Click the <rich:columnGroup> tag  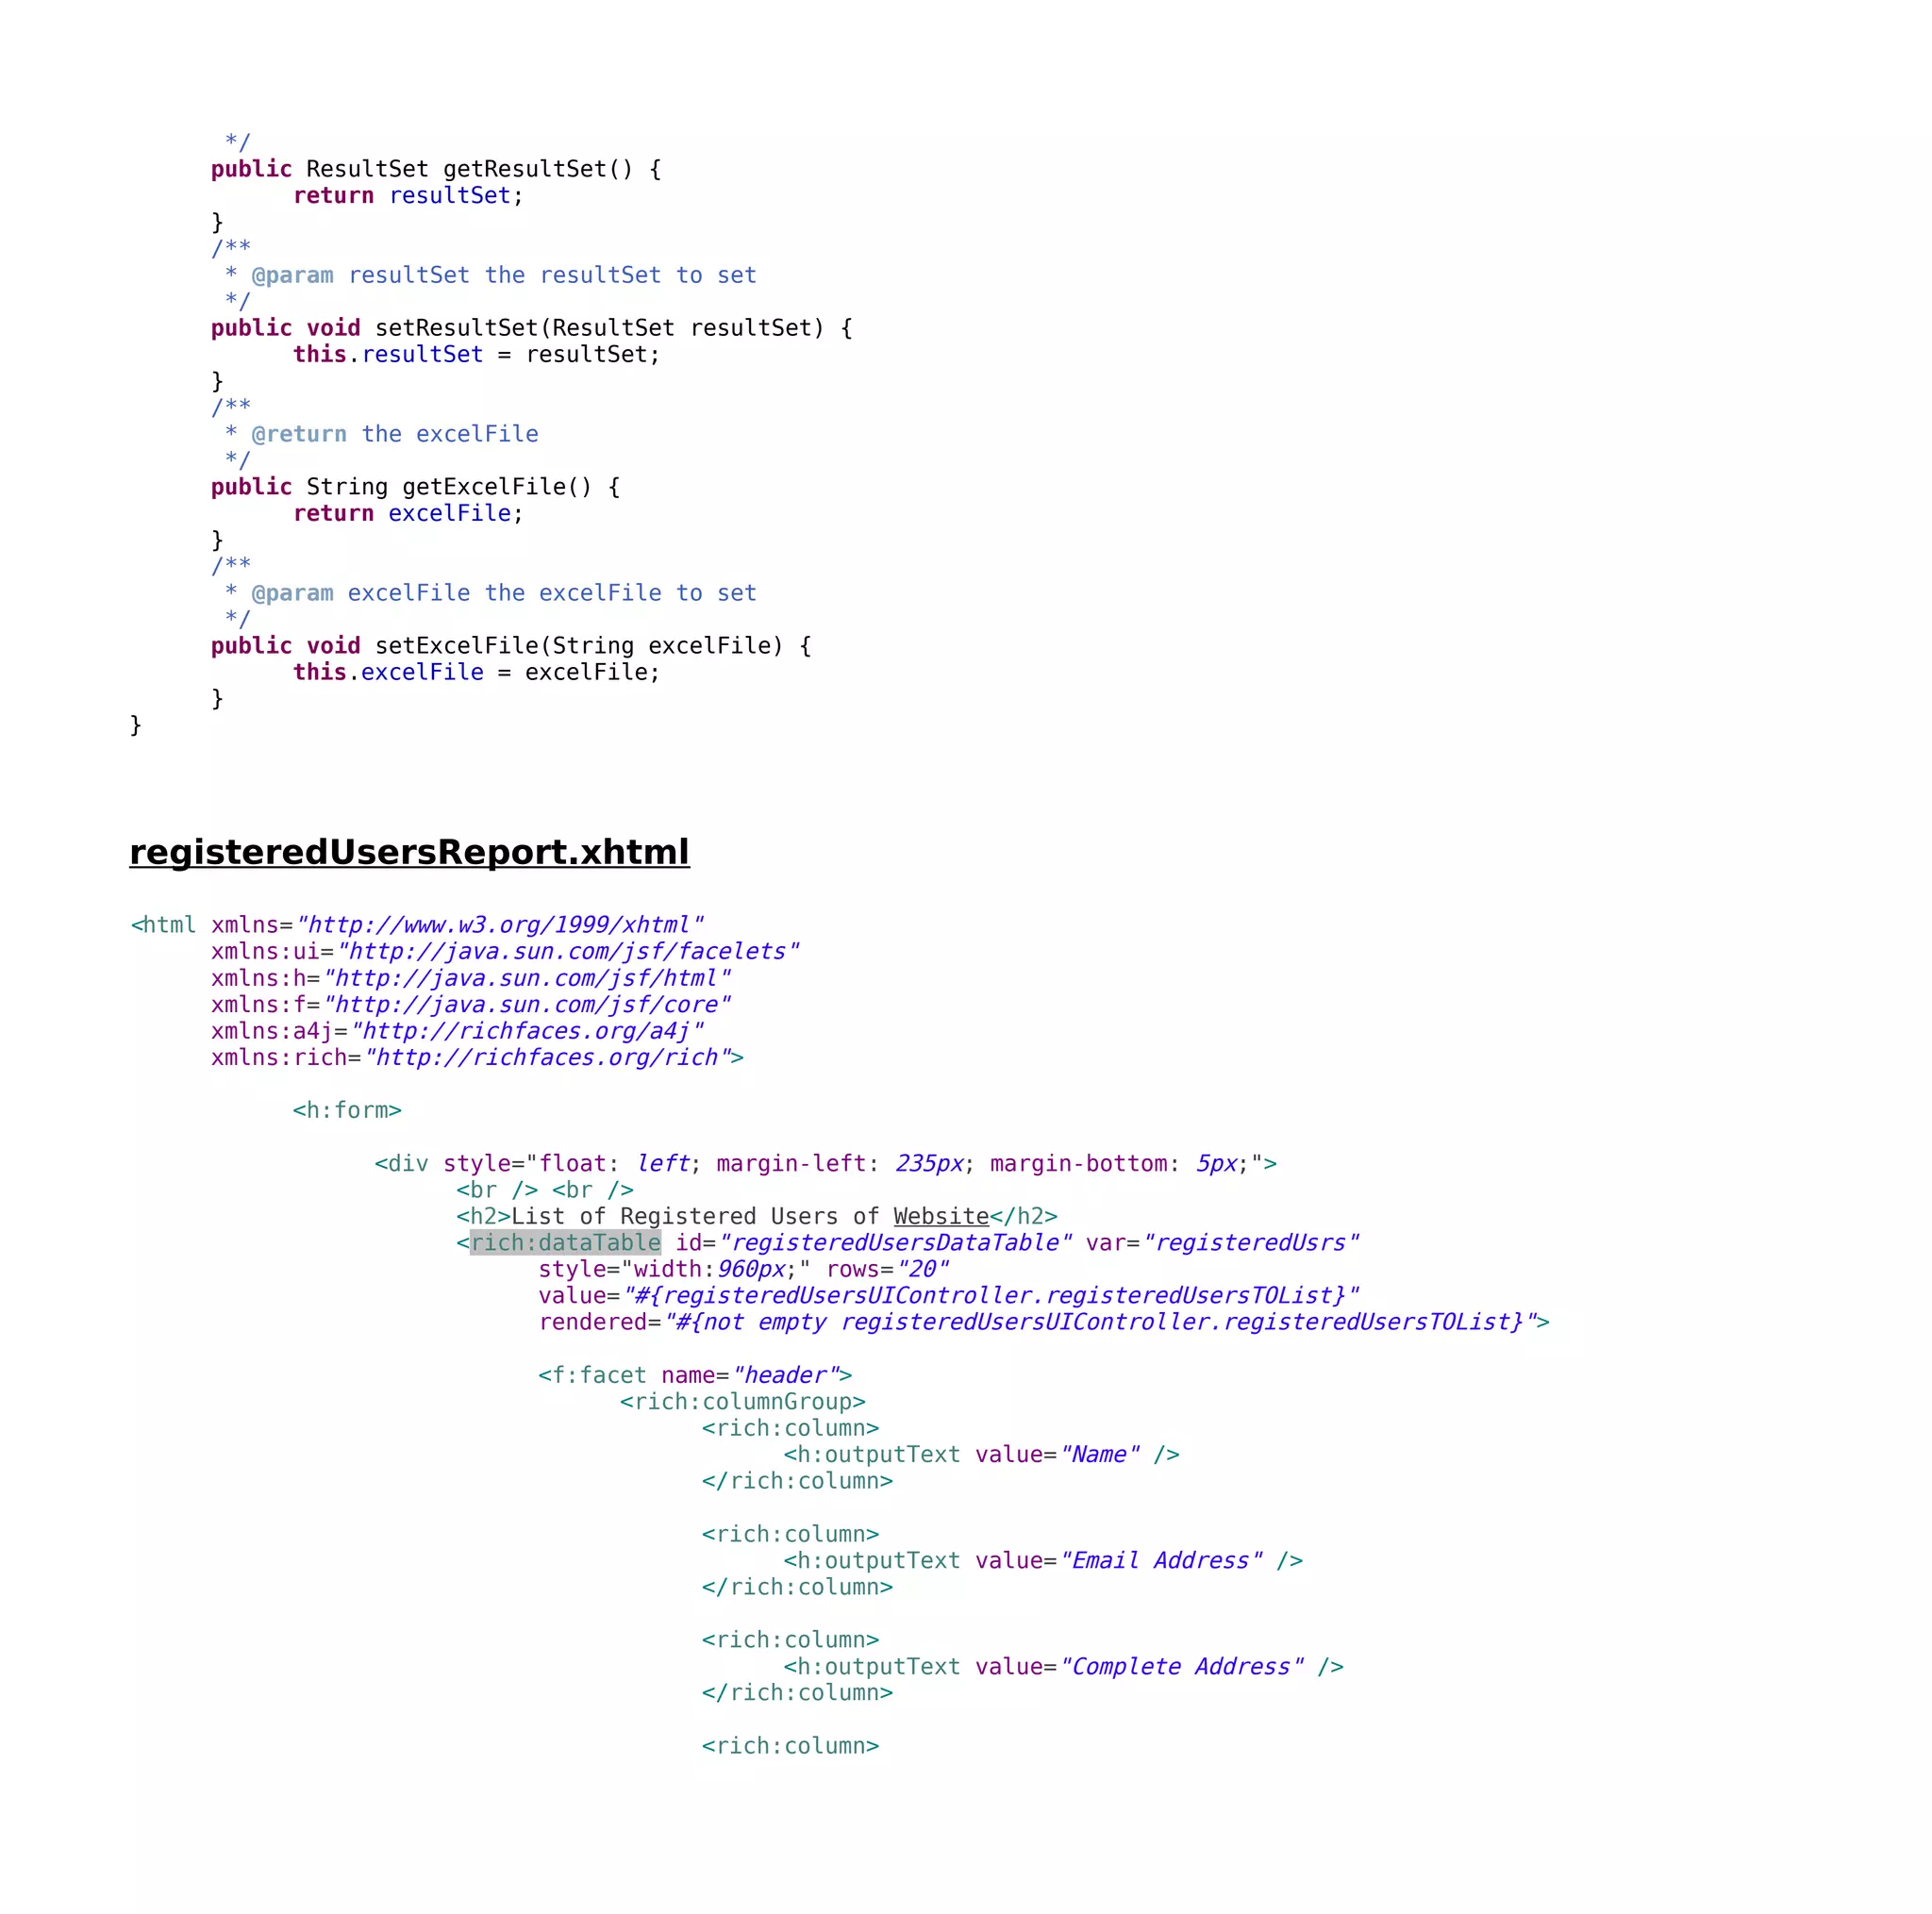click(x=743, y=1402)
